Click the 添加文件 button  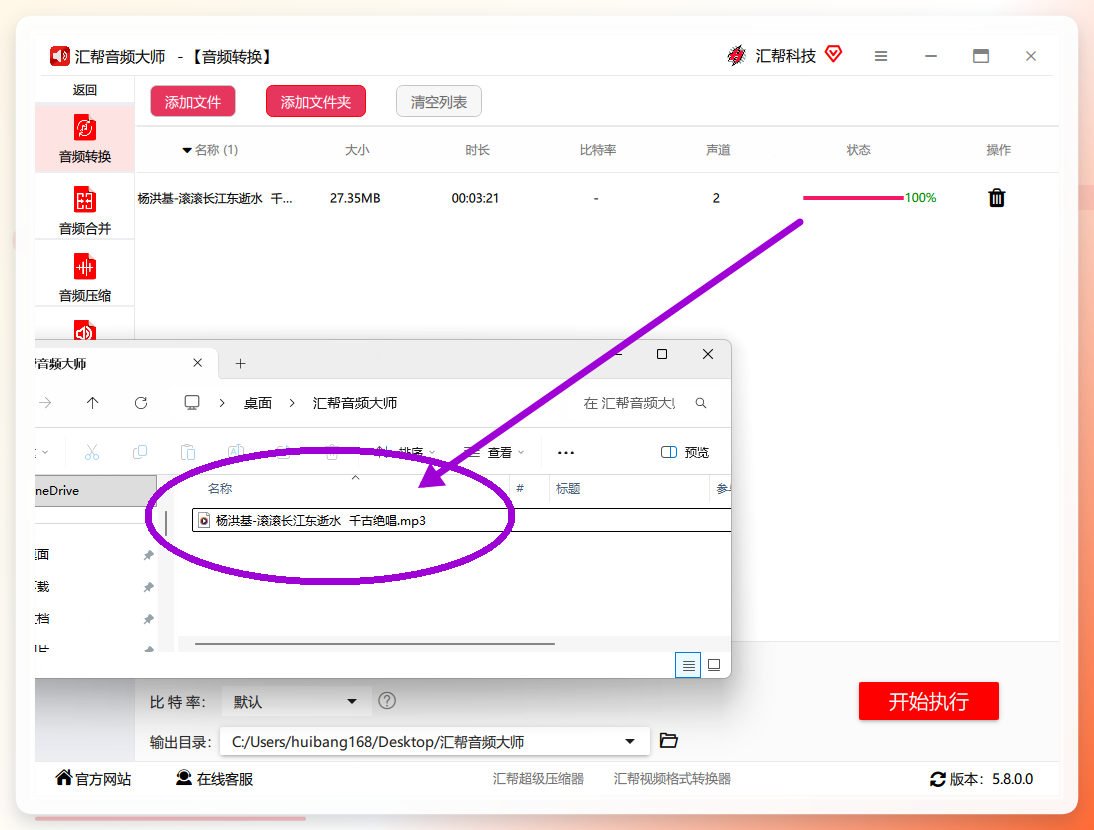(193, 102)
